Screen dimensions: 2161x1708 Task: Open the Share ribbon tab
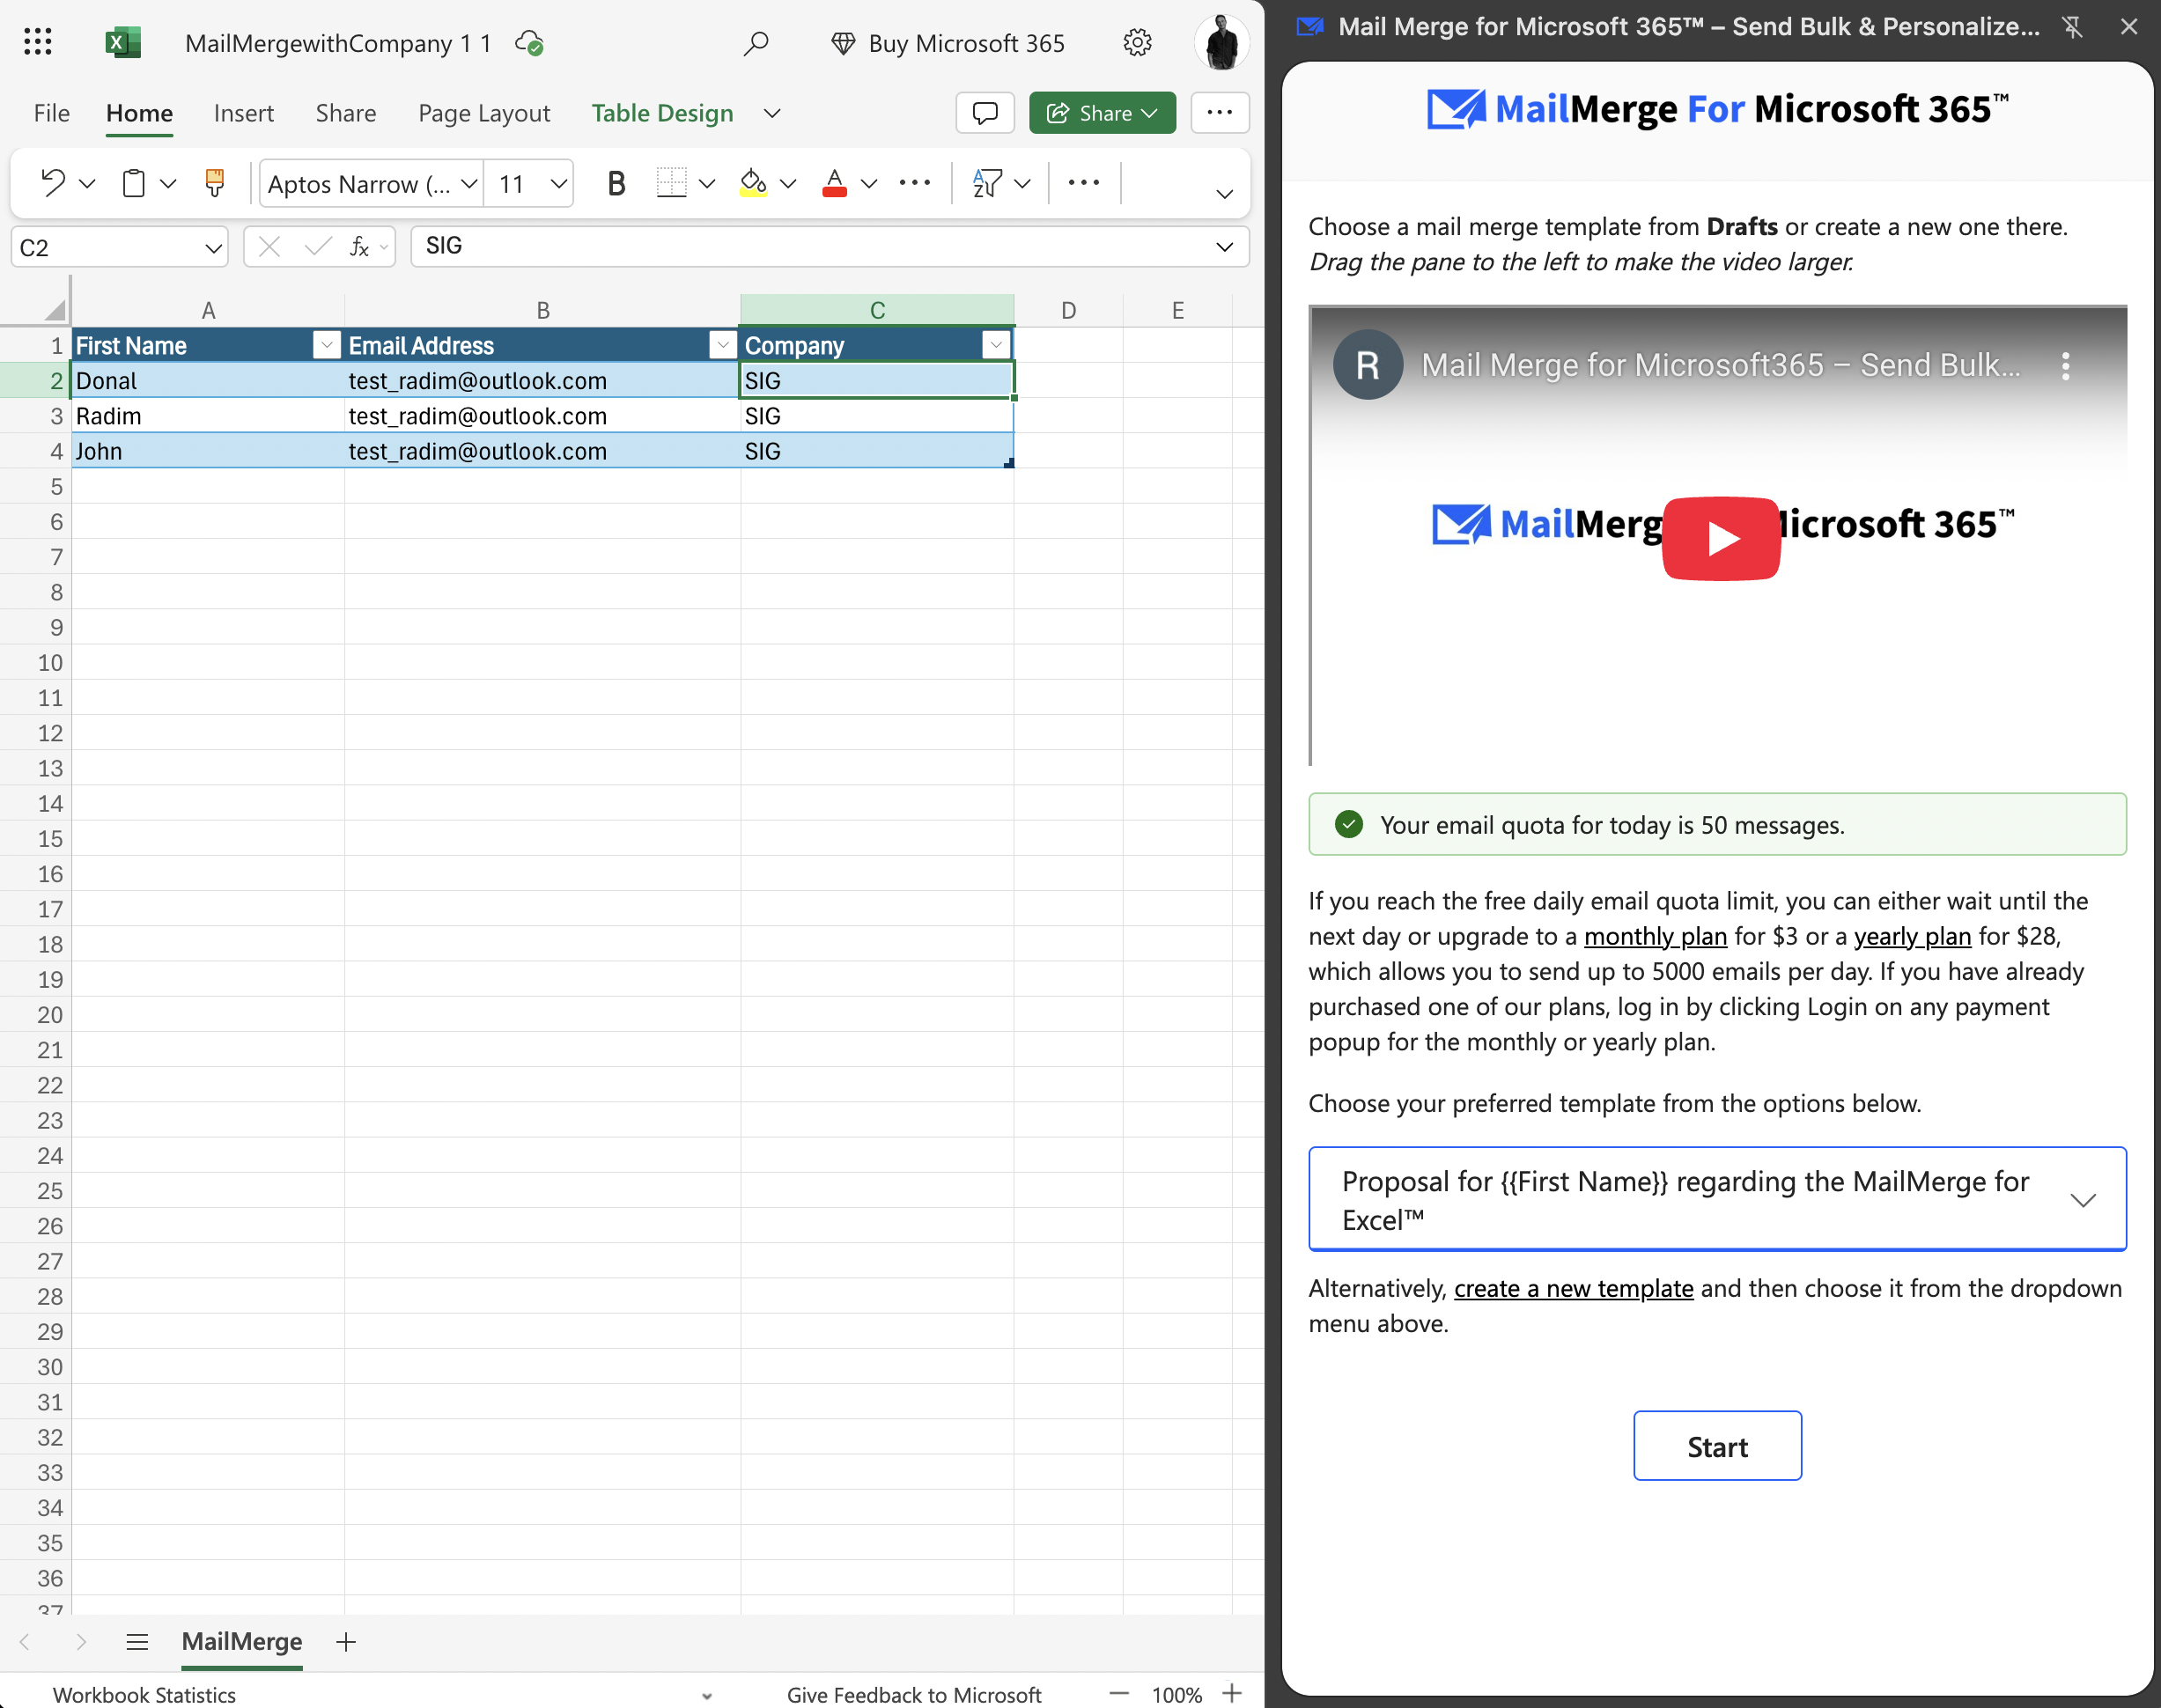[x=346, y=114]
